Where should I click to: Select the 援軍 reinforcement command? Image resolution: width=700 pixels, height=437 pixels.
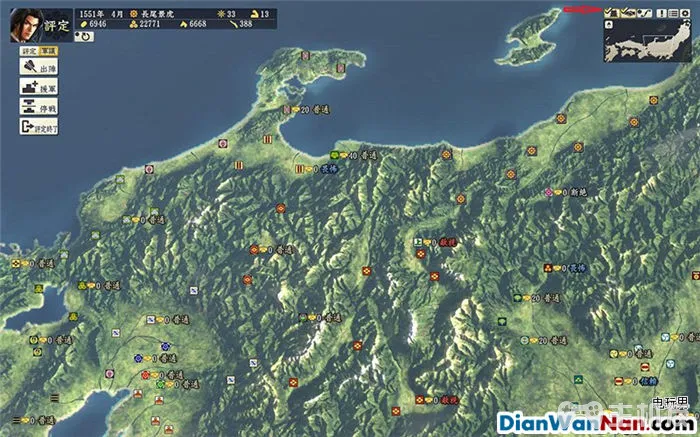click(39, 87)
